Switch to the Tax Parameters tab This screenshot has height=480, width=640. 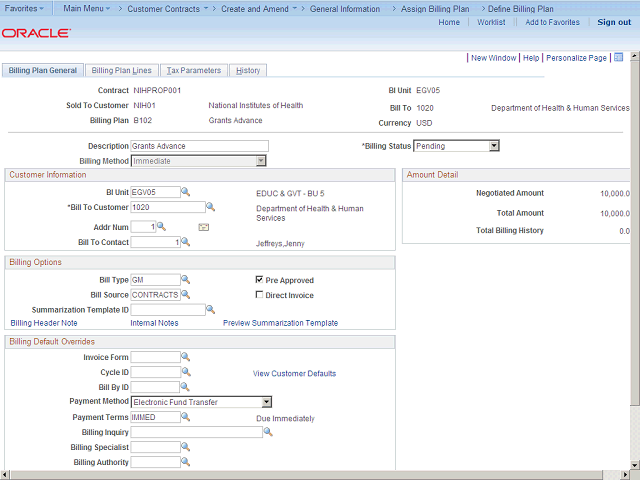pos(194,71)
